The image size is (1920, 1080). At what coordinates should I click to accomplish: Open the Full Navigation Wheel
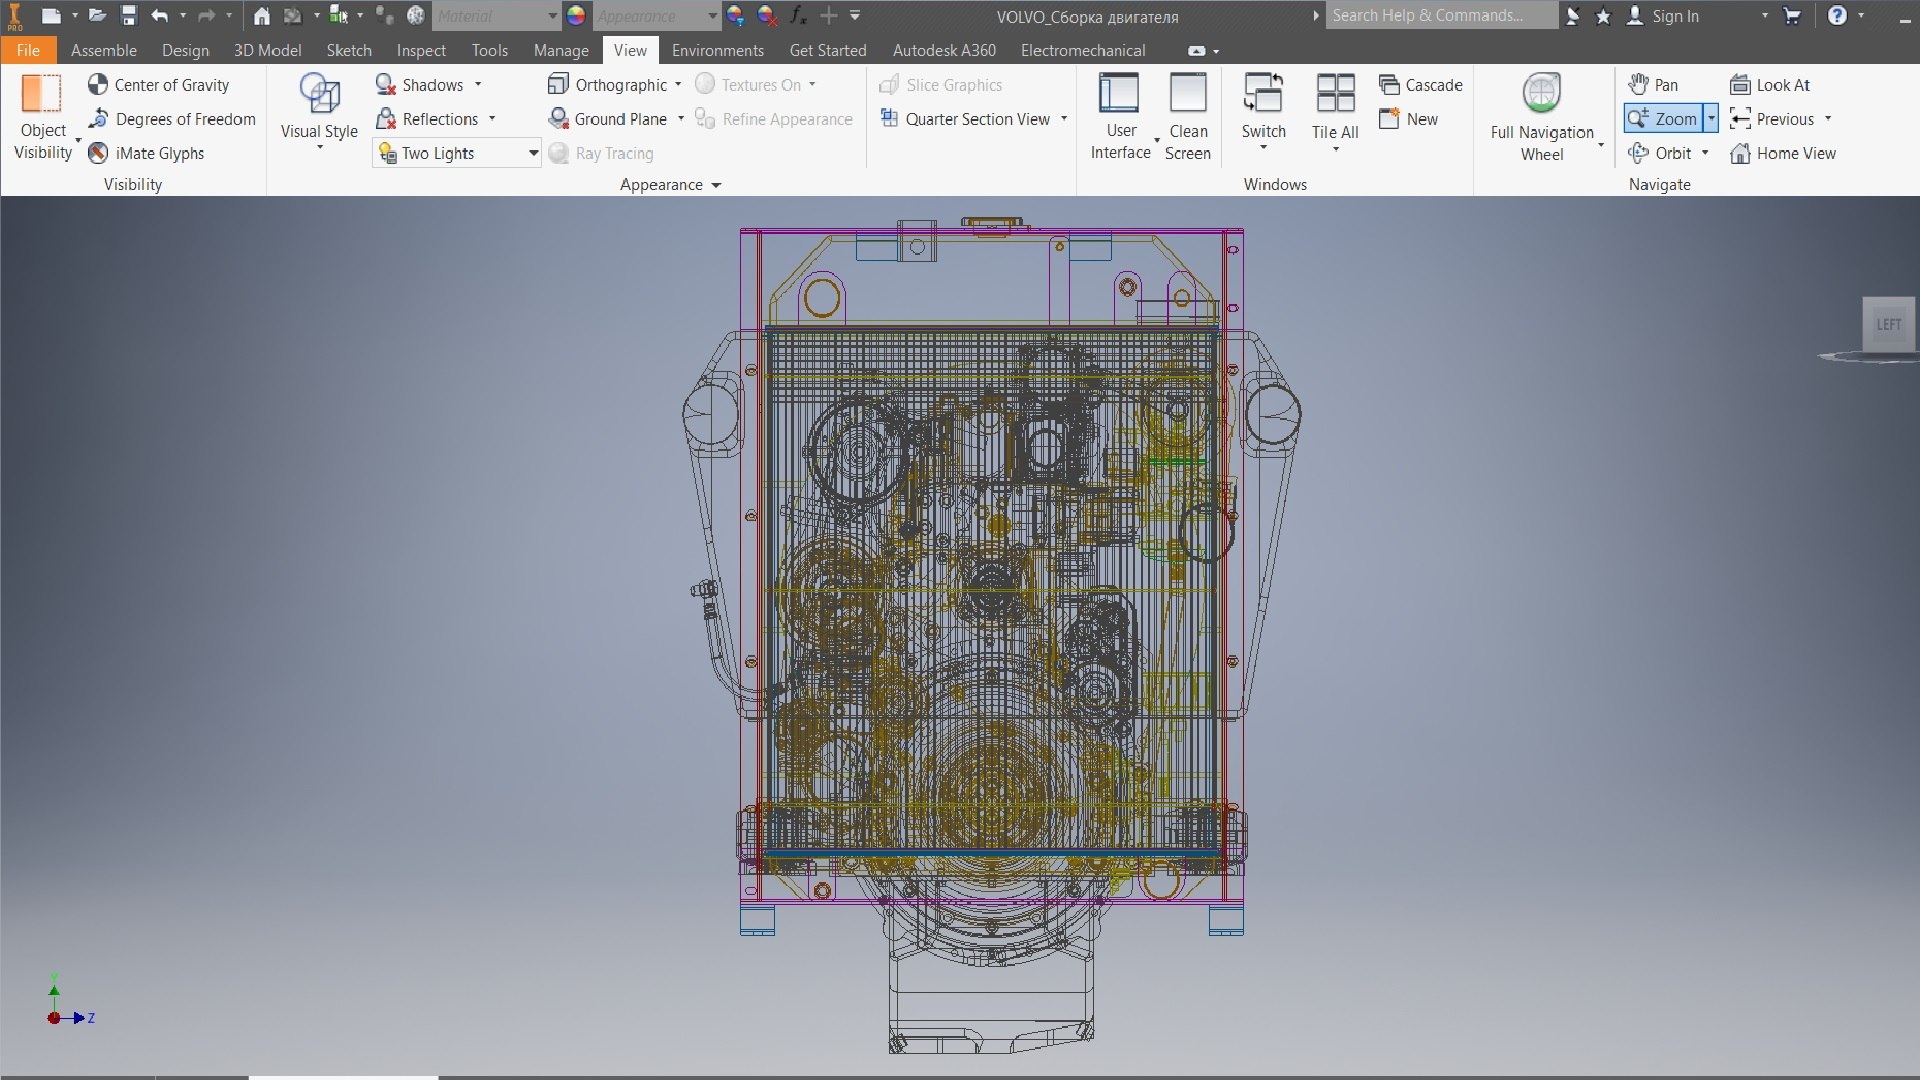[1542, 110]
